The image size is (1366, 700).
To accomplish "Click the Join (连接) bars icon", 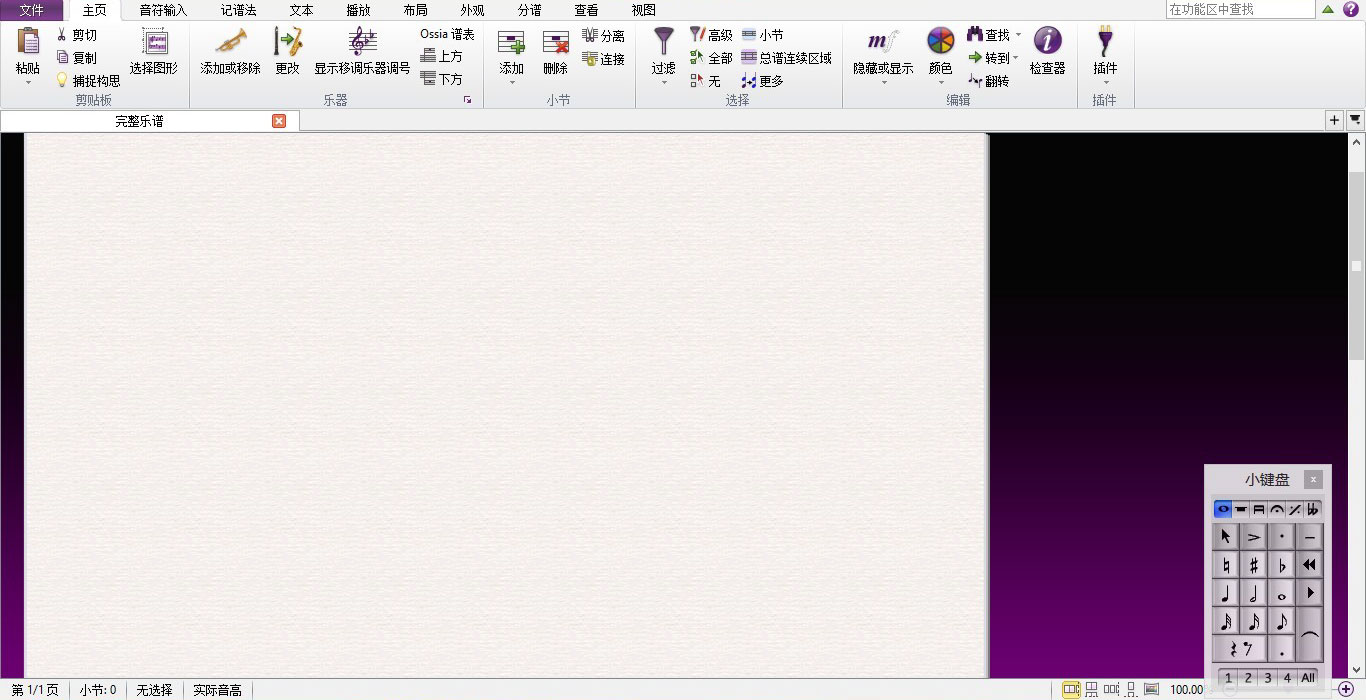I will 590,59.
